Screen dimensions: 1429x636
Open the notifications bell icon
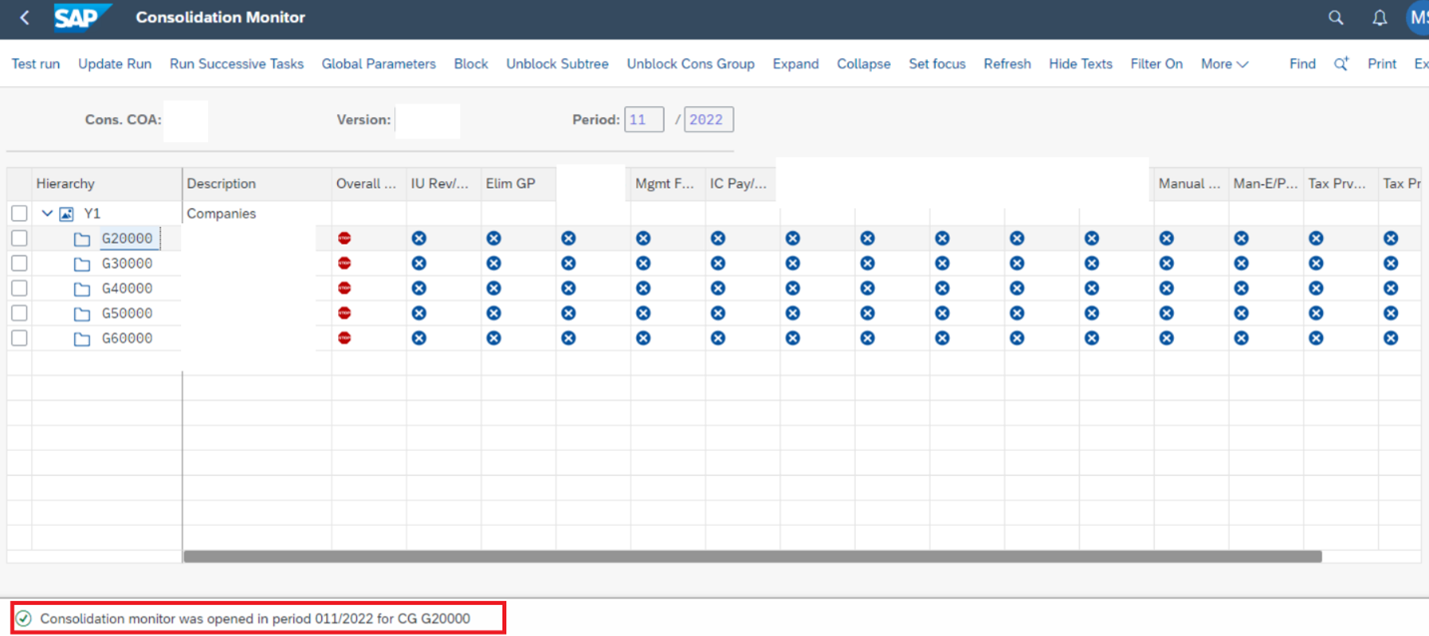(x=1379, y=17)
